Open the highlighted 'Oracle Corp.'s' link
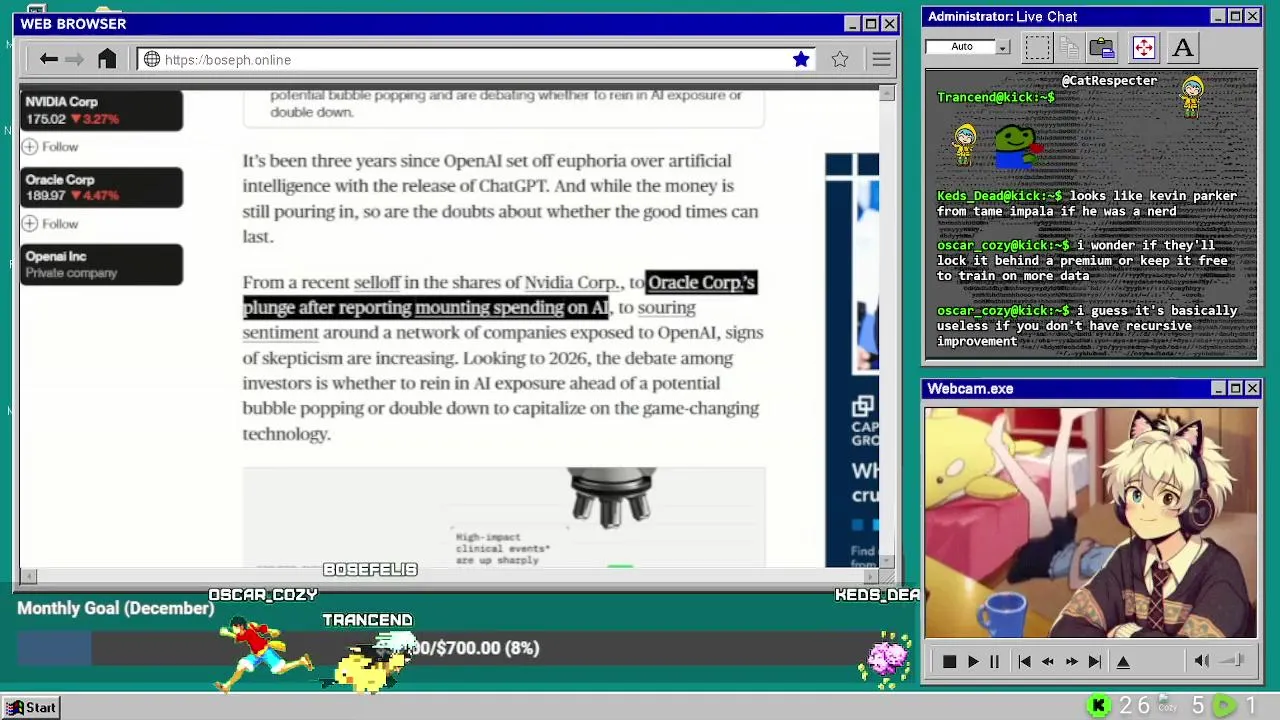 coord(701,282)
